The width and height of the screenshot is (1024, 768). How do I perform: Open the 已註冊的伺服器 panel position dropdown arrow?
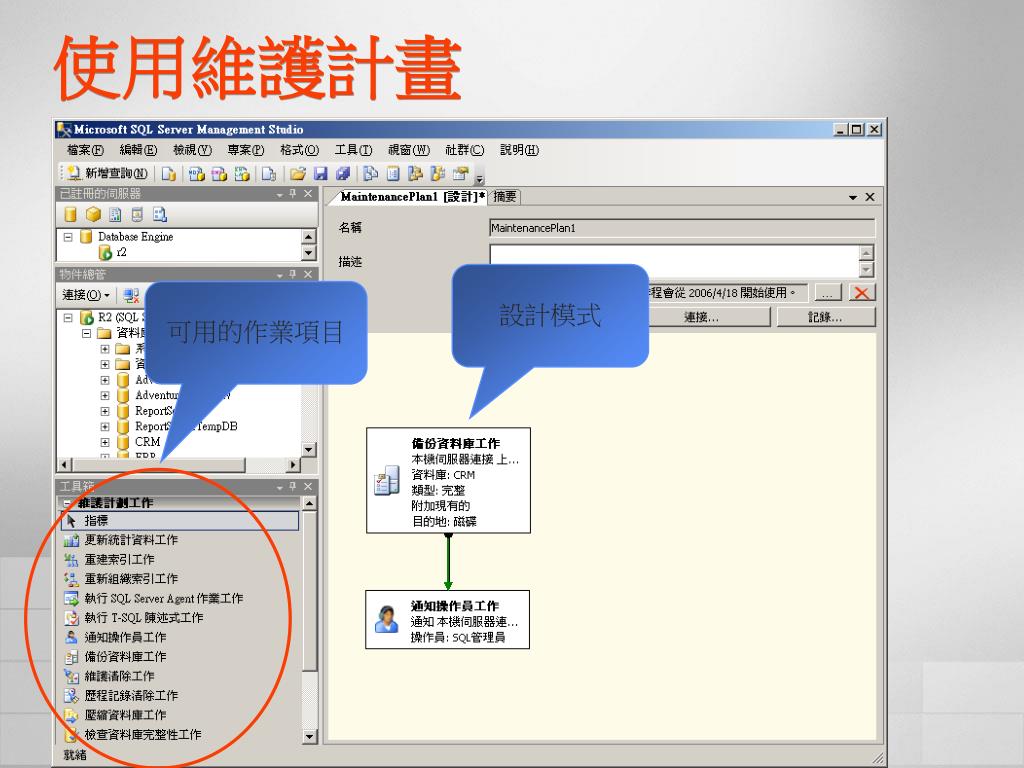280,195
